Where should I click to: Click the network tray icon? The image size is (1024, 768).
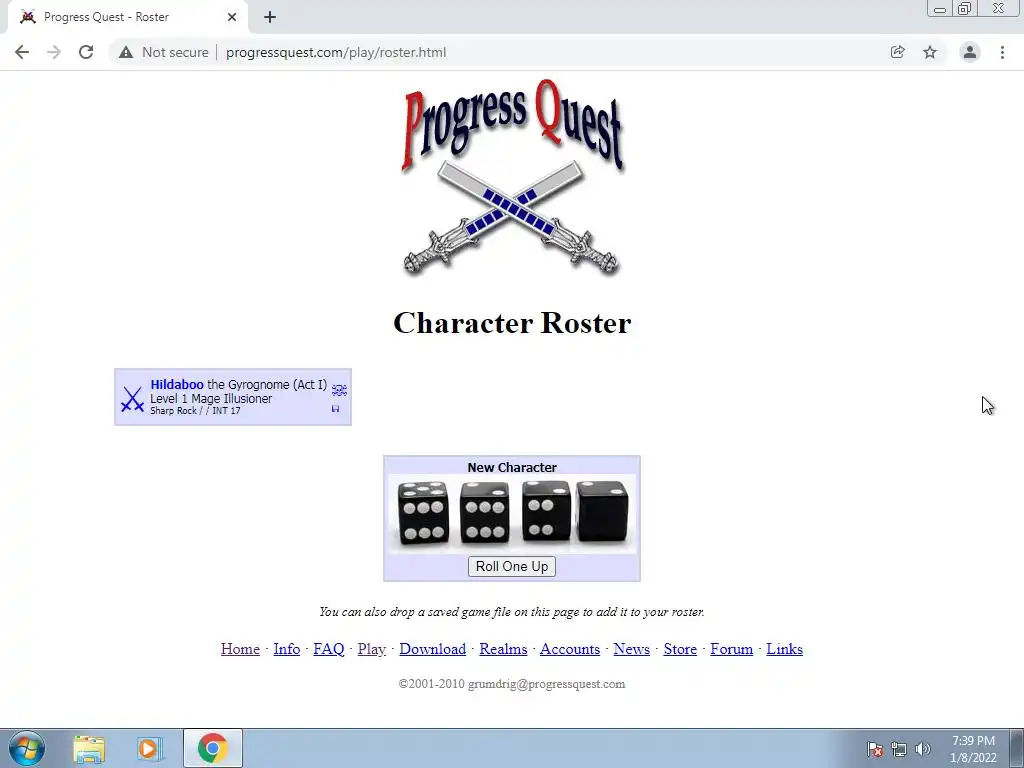pos(899,749)
